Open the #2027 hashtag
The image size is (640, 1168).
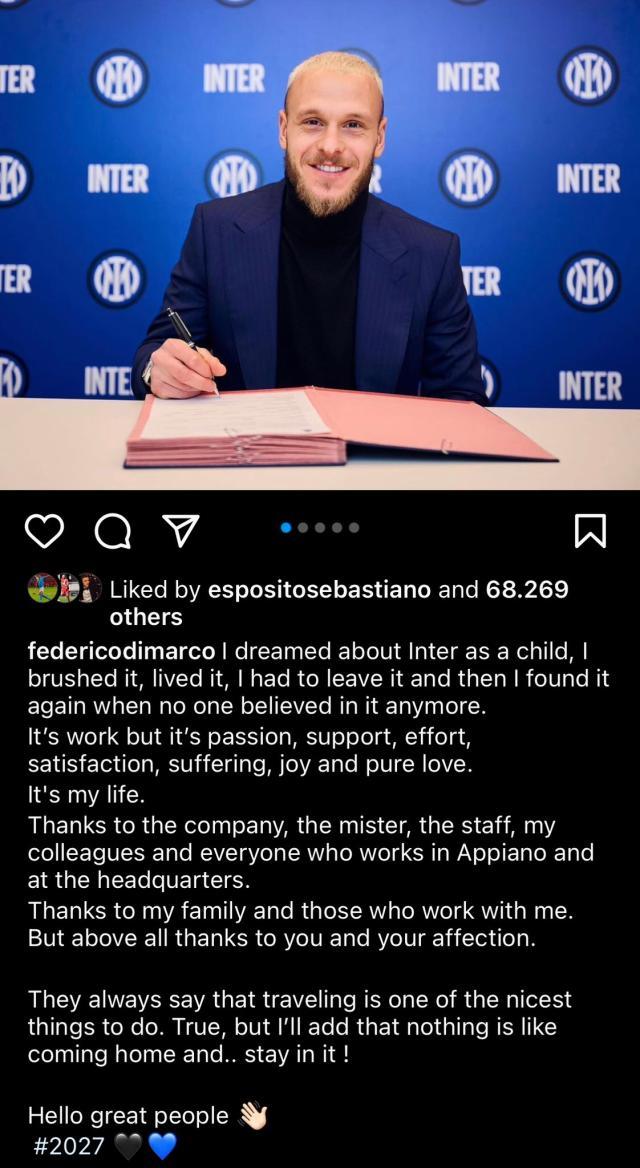pos(68,1146)
